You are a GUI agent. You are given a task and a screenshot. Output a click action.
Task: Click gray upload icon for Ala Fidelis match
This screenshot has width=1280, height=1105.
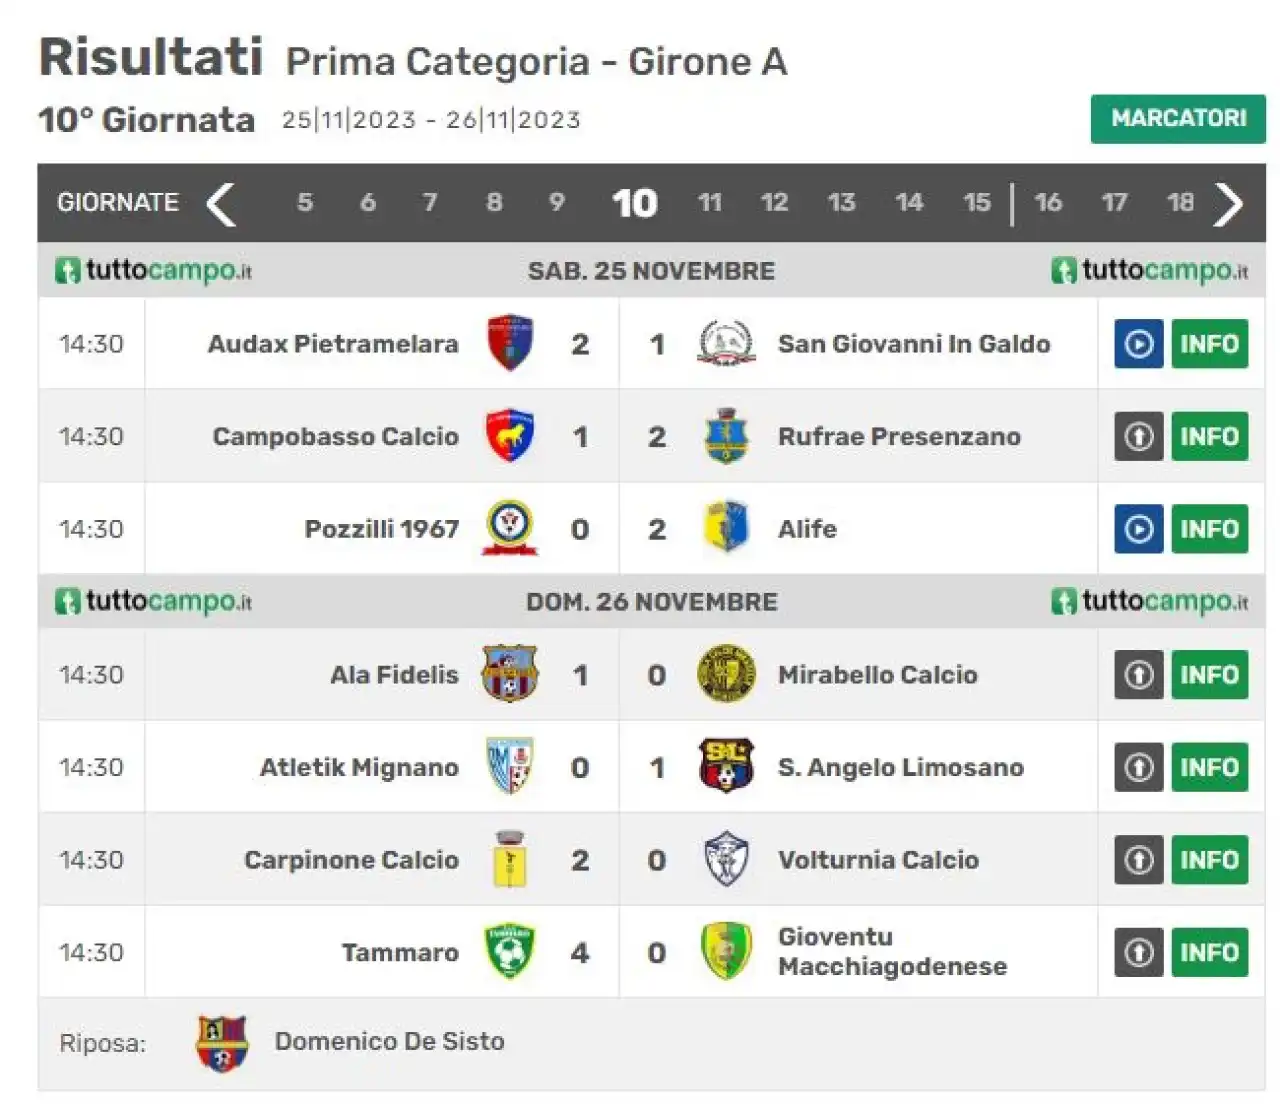click(x=1138, y=675)
